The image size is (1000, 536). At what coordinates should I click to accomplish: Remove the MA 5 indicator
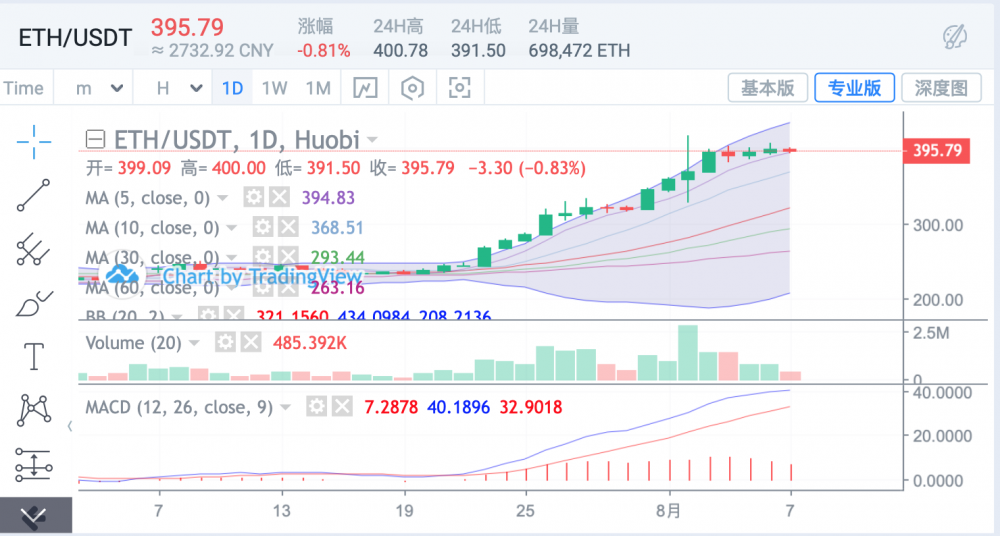(x=279, y=197)
